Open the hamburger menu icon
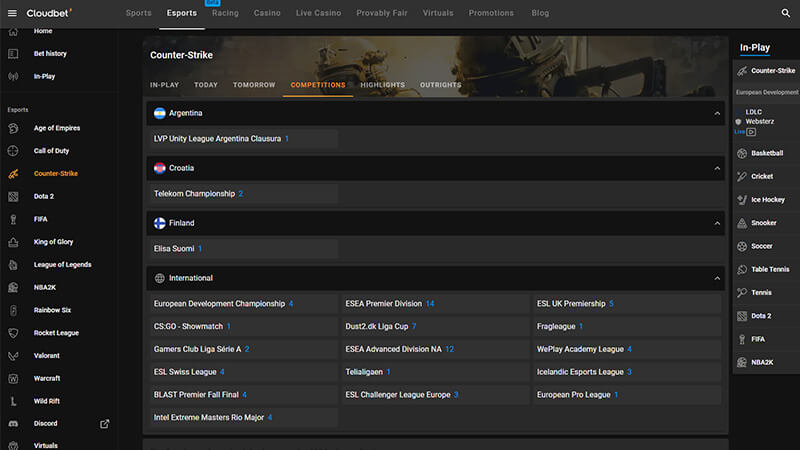Viewport: 800px width, 450px height. 12,13
